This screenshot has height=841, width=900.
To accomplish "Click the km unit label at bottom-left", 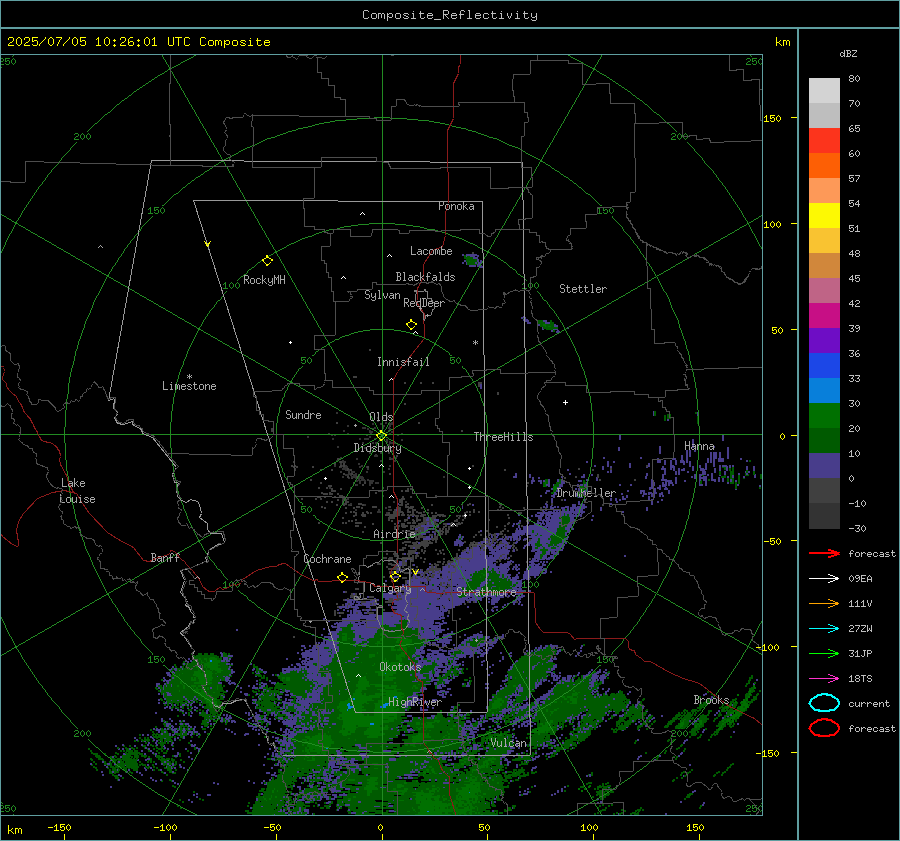I will point(14,830).
